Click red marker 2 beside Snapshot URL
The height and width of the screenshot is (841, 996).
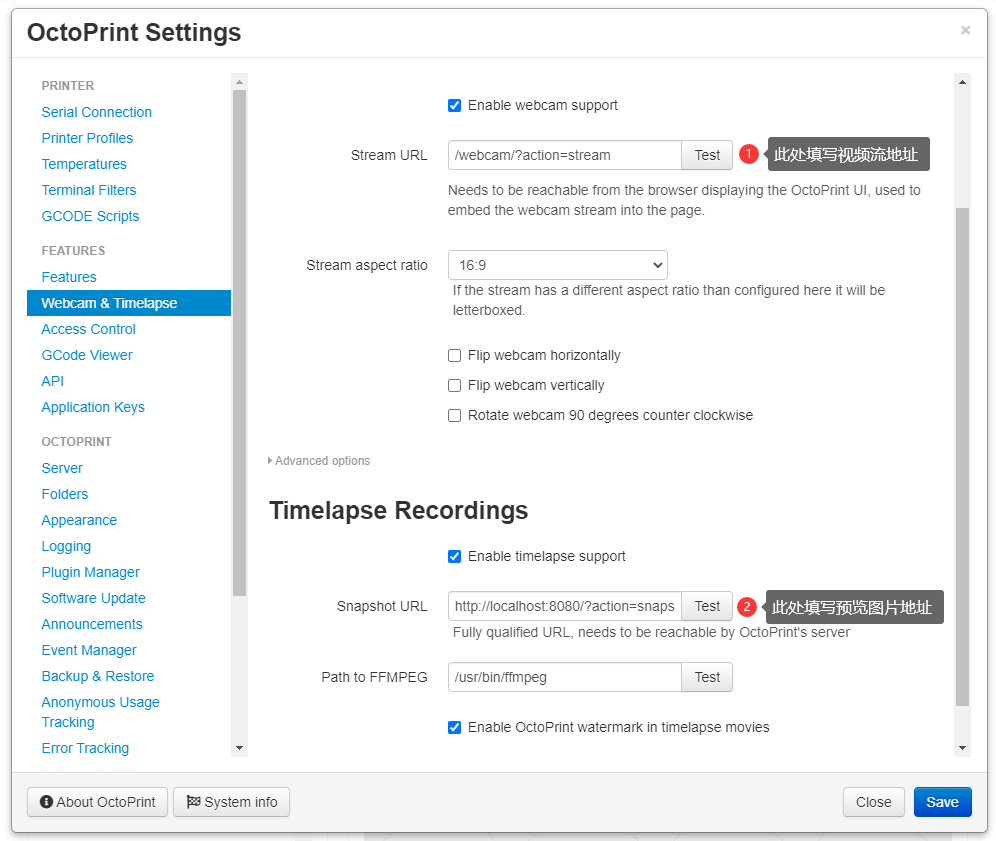pyautogui.click(x=746, y=606)
